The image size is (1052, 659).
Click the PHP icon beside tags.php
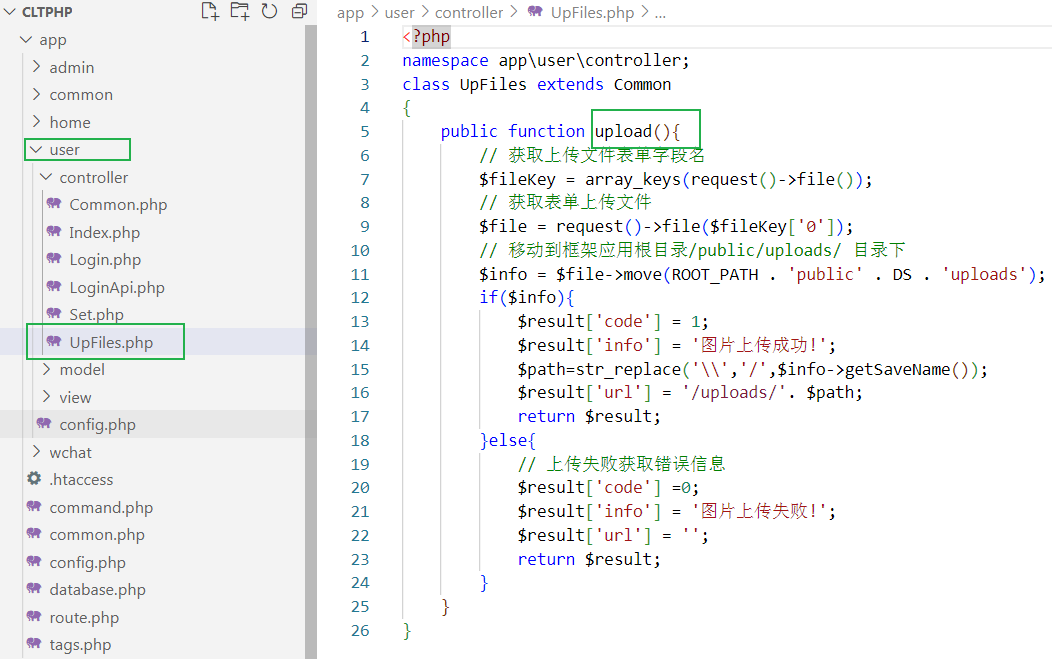pyautogui.click(x=33, y=644)
